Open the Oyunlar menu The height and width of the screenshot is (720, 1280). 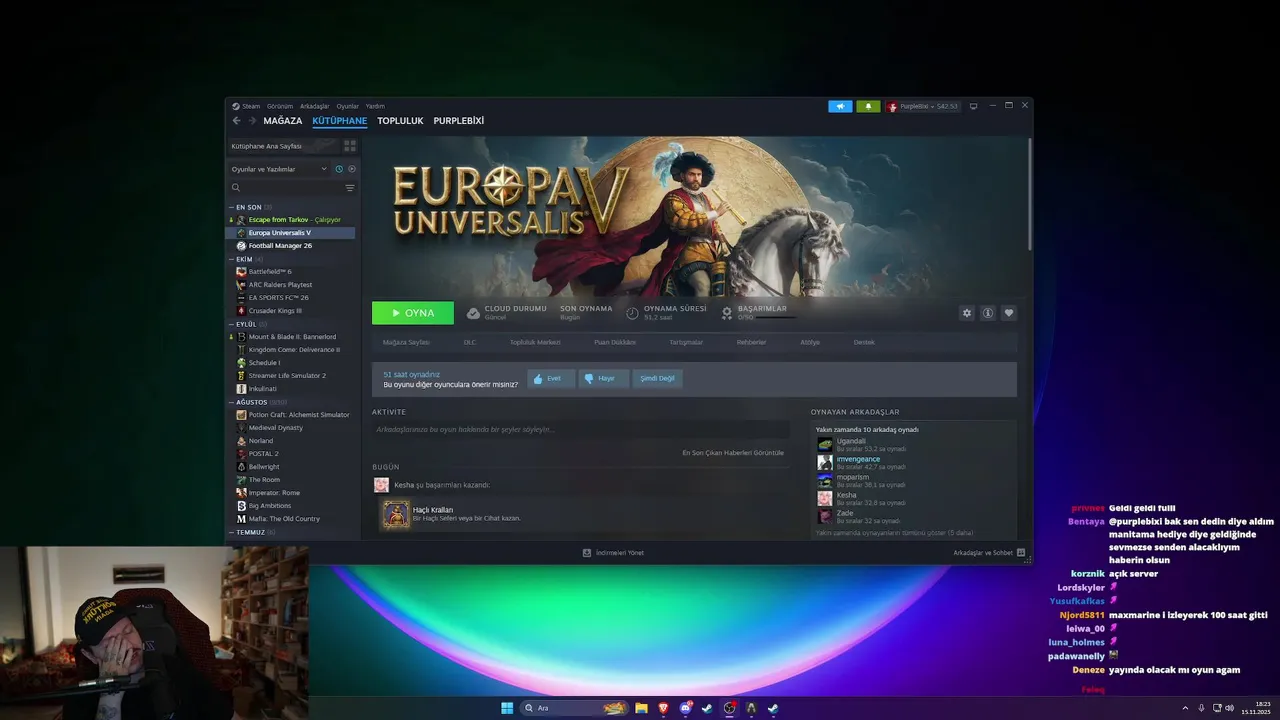pyautogui.click(x=347, y=106)
